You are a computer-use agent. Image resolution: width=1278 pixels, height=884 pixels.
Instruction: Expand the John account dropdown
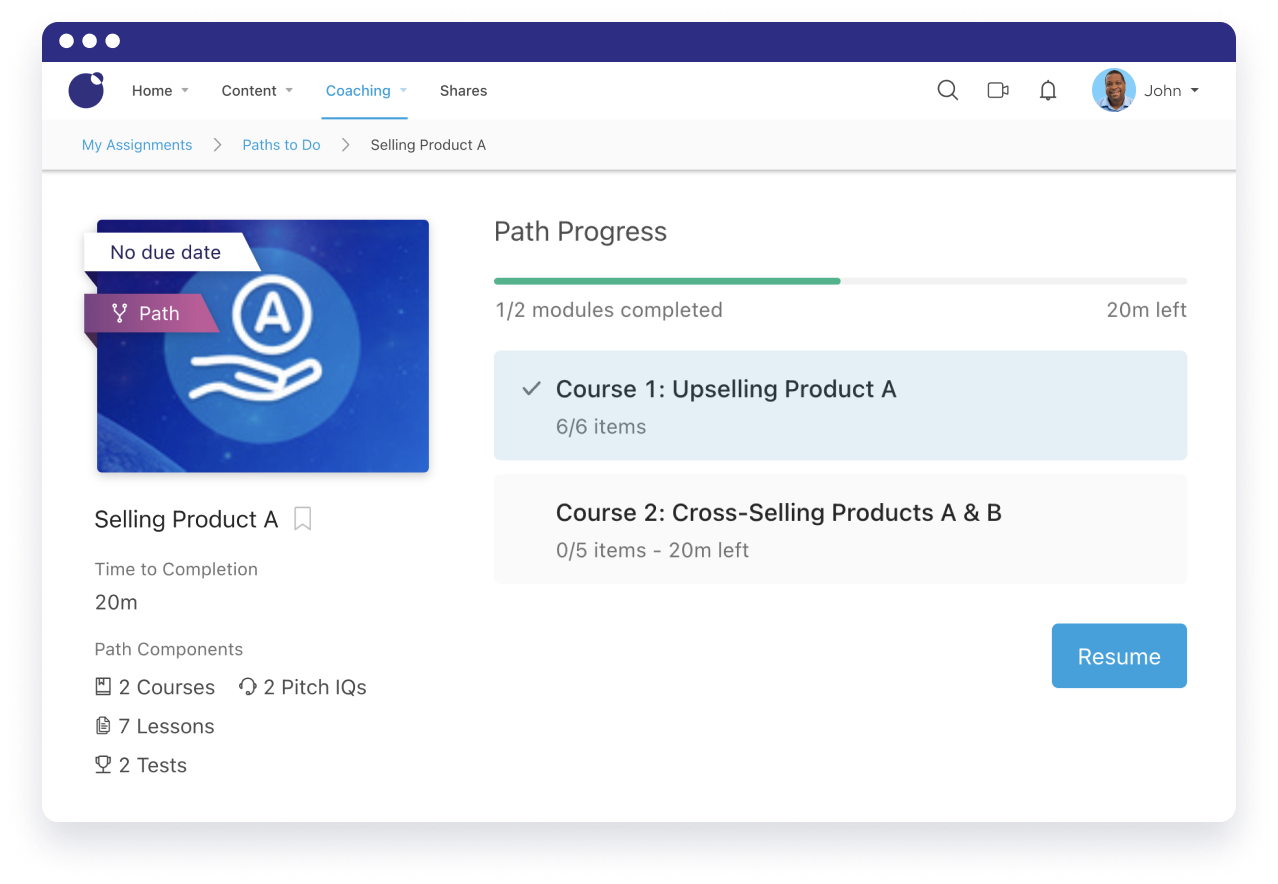[1170, 90]
